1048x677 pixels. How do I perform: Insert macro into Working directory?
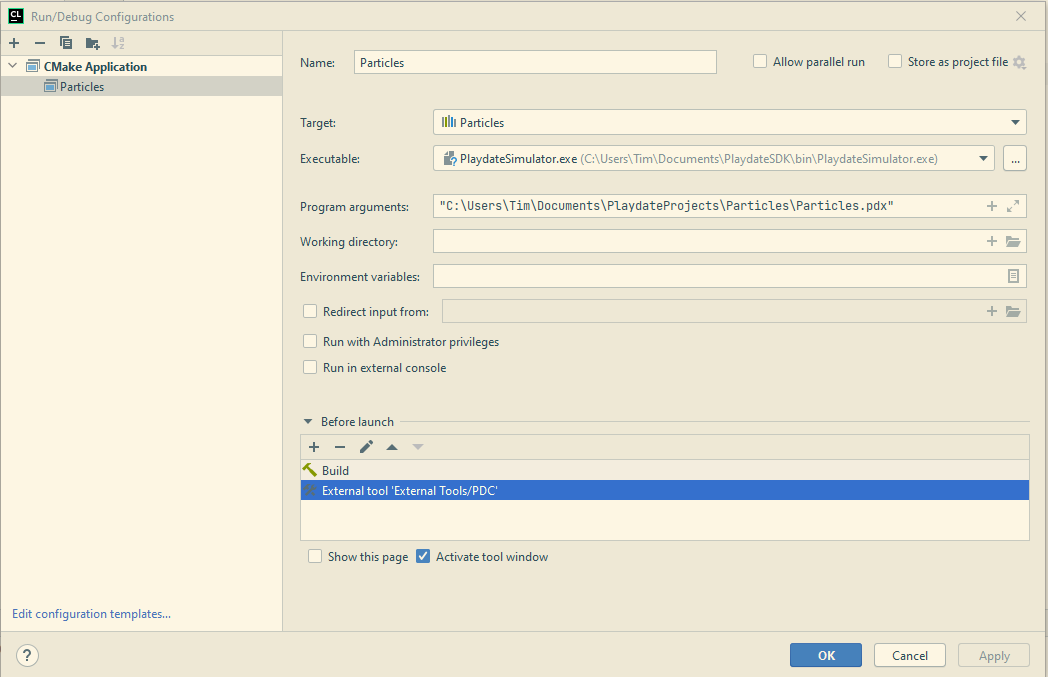tap(992, 241)
